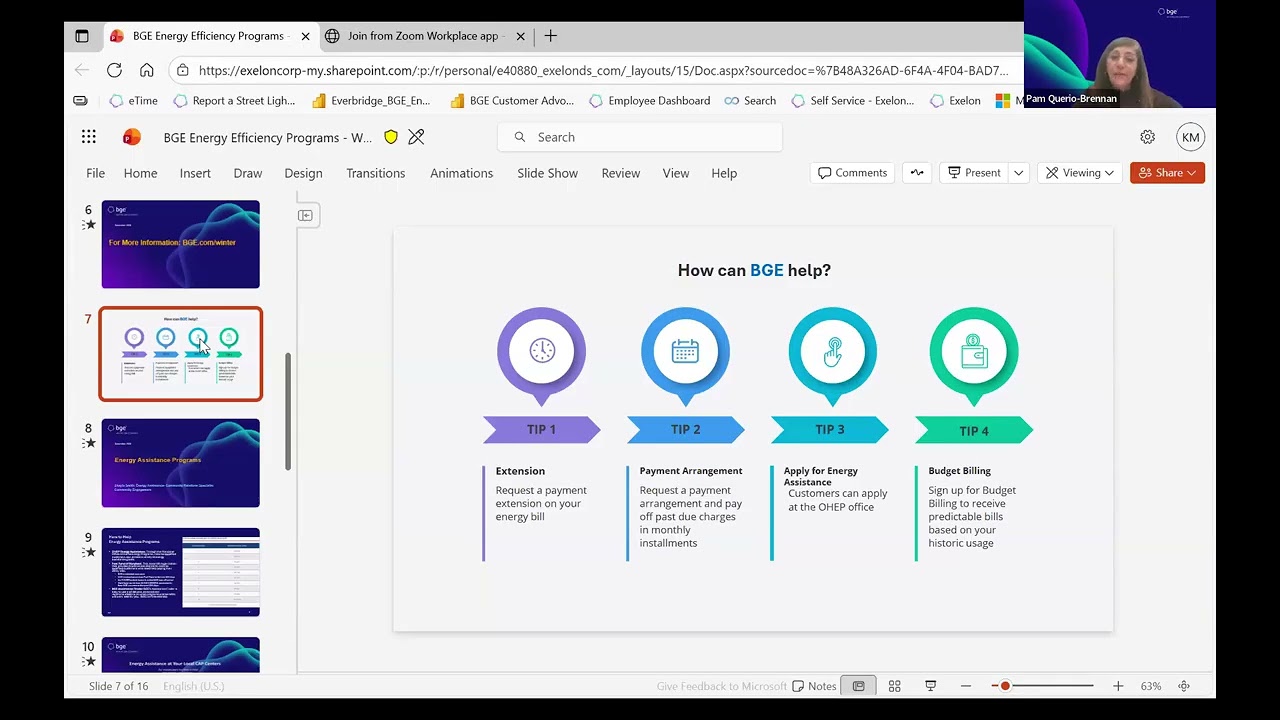Click the Tip 4 wallet icon on slide

(x=974, y=351)
